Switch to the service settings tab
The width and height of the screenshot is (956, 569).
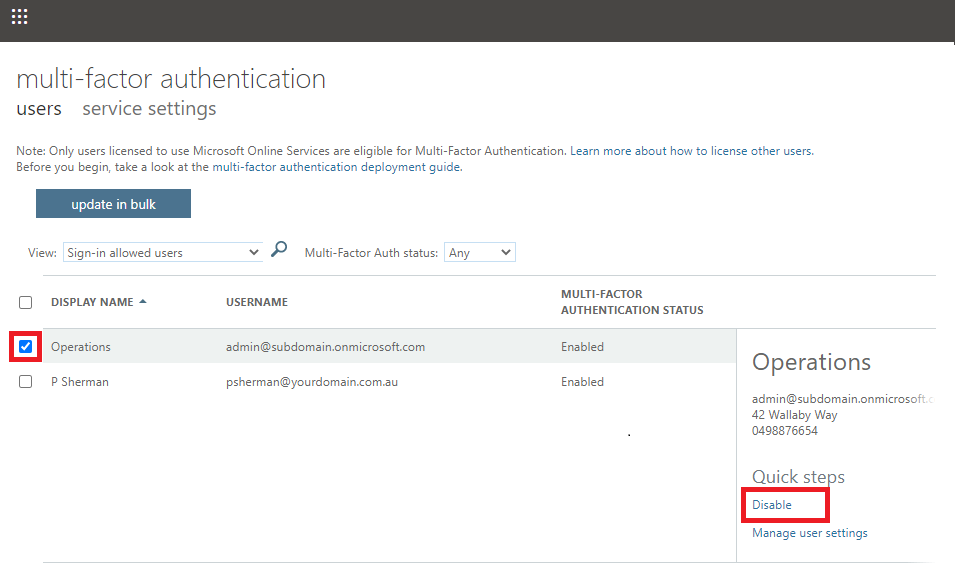pos(149,109)
